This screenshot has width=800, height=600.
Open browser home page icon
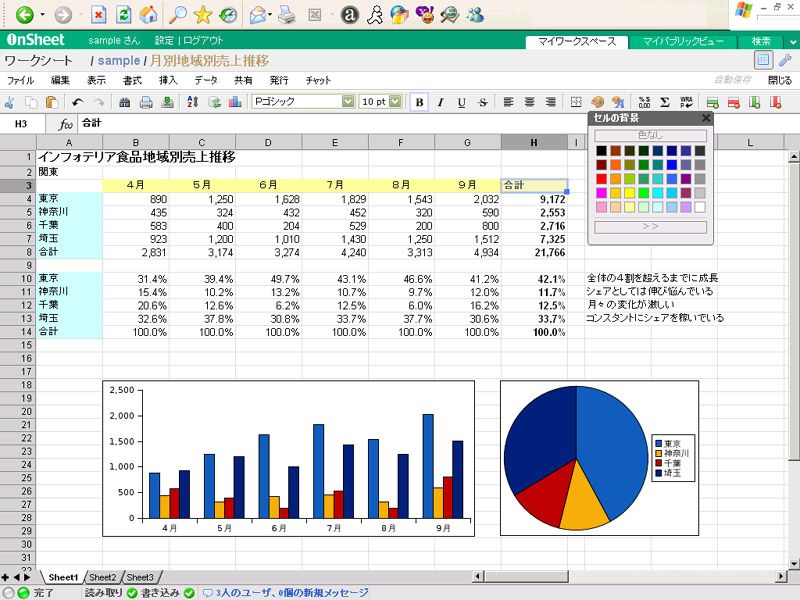(148, 15)
